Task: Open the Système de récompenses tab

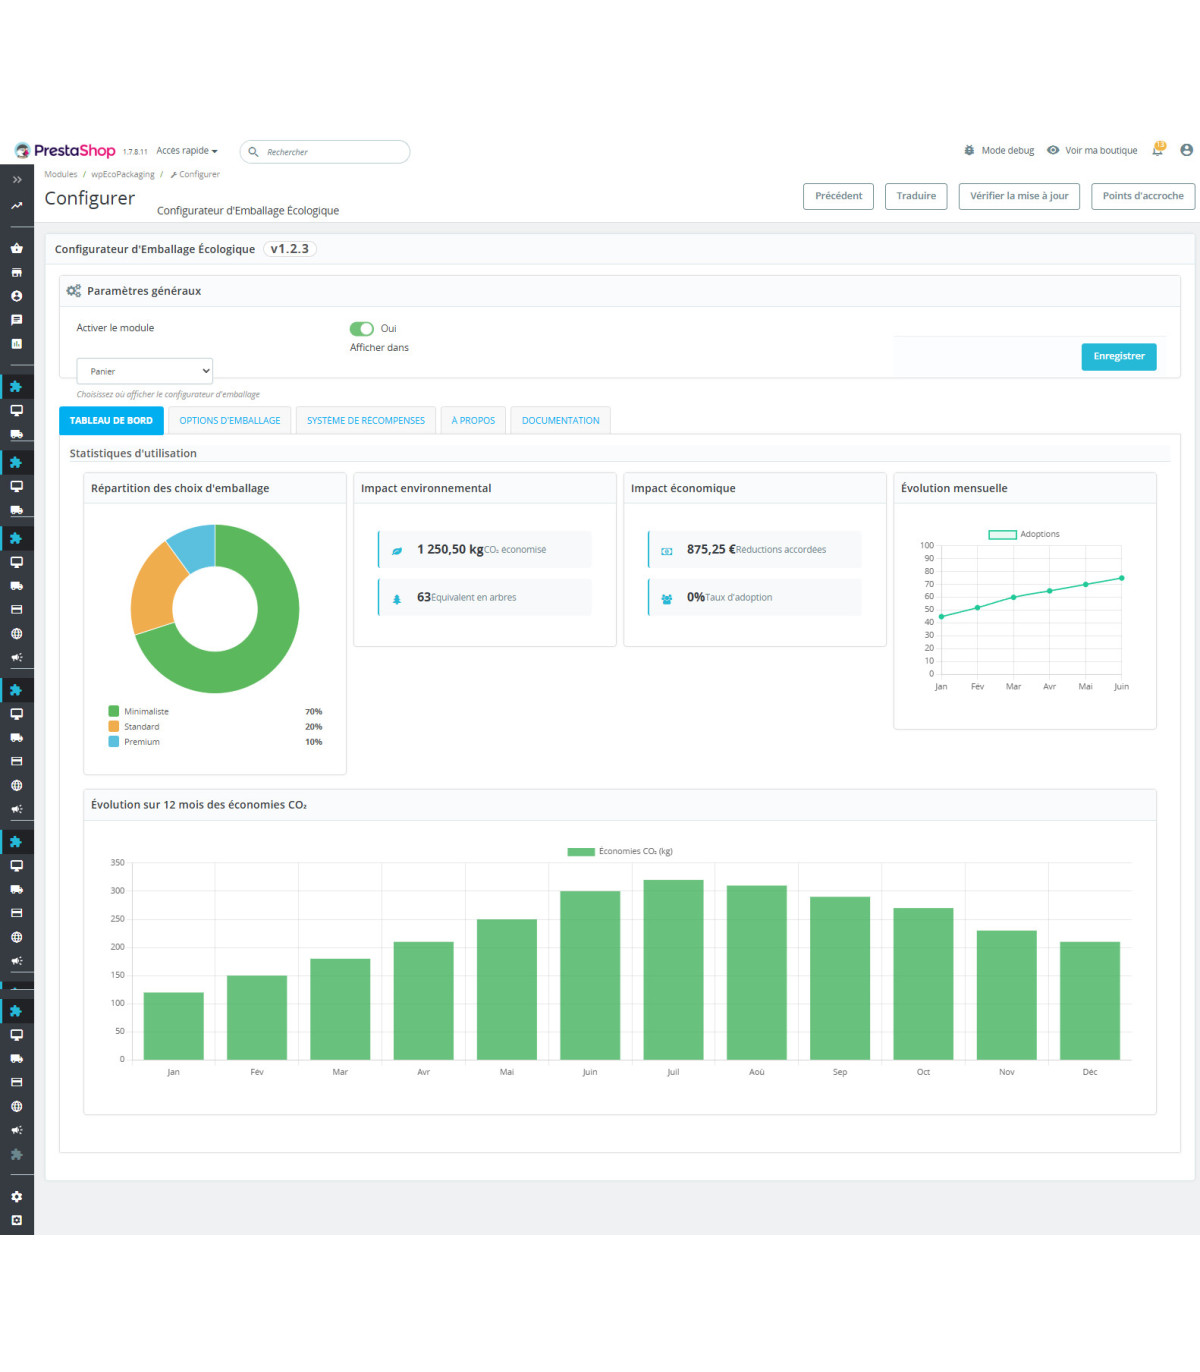Action: coord(365,421)
